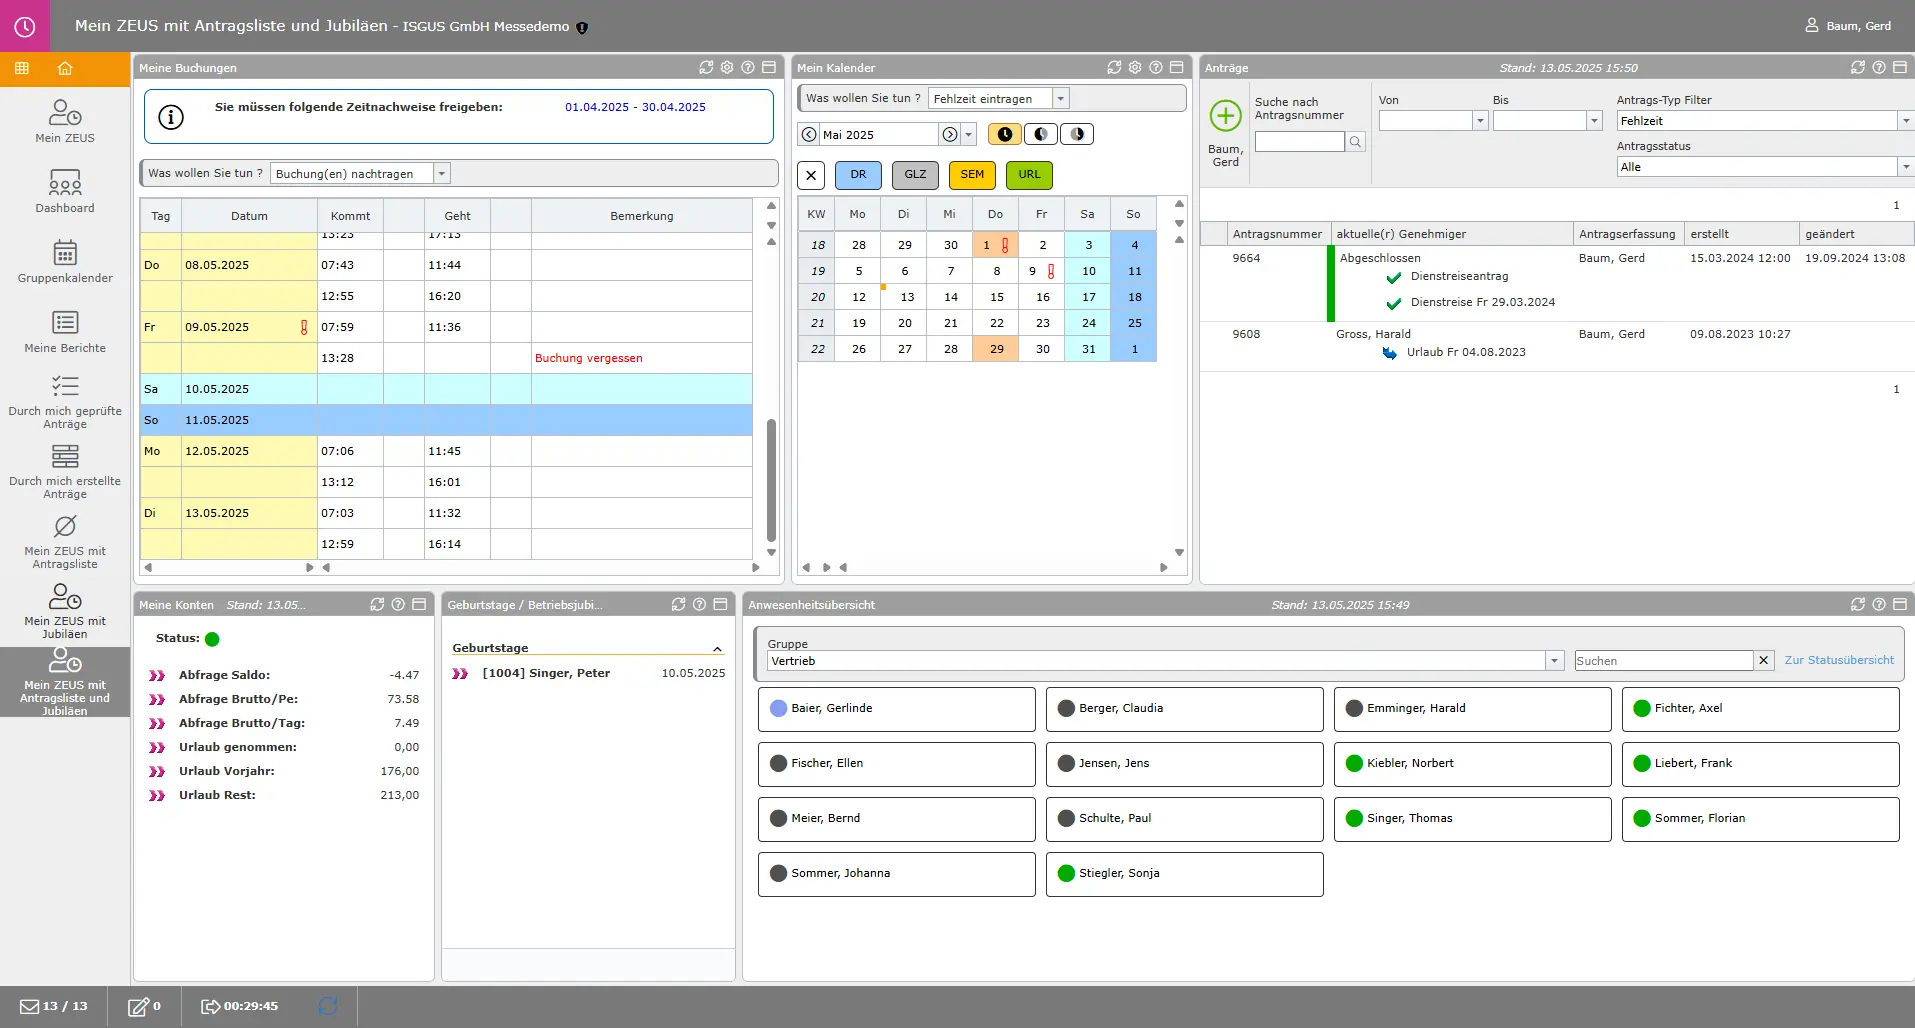
Task: Expand the Gruppe Vertrieb dropdown
Action: coord(1554,661)
